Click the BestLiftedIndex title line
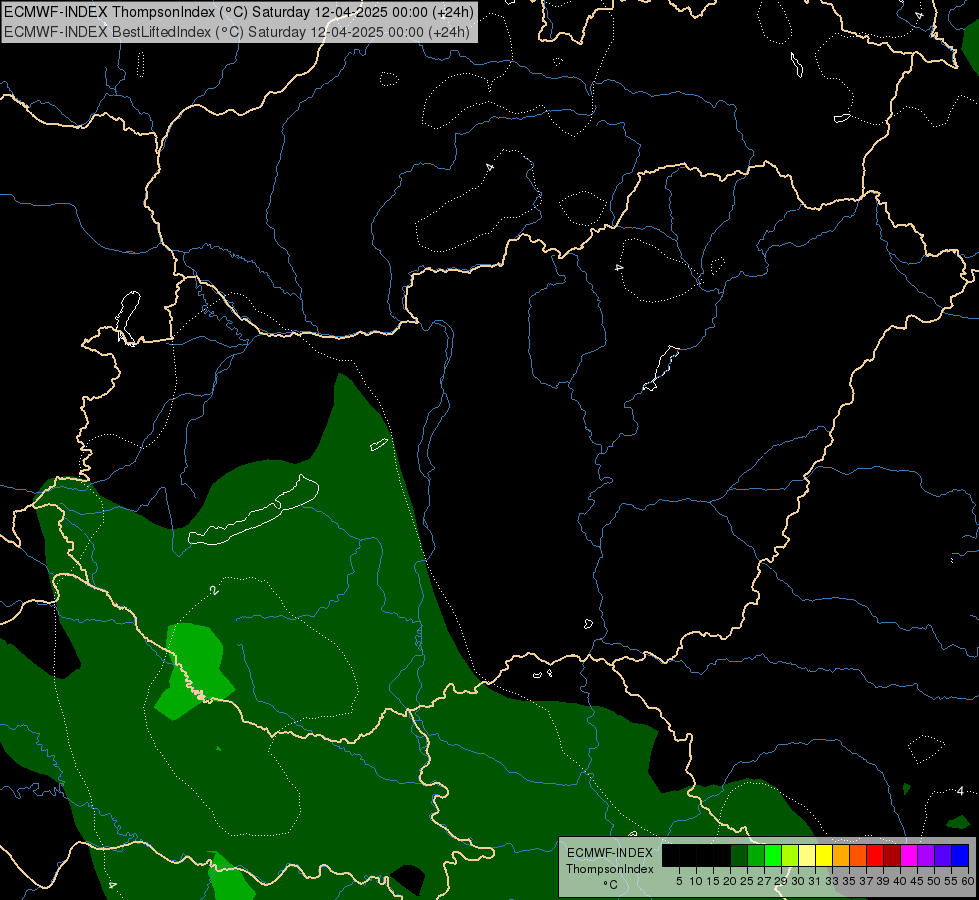979x900 pixels. [x=237, y=32]
